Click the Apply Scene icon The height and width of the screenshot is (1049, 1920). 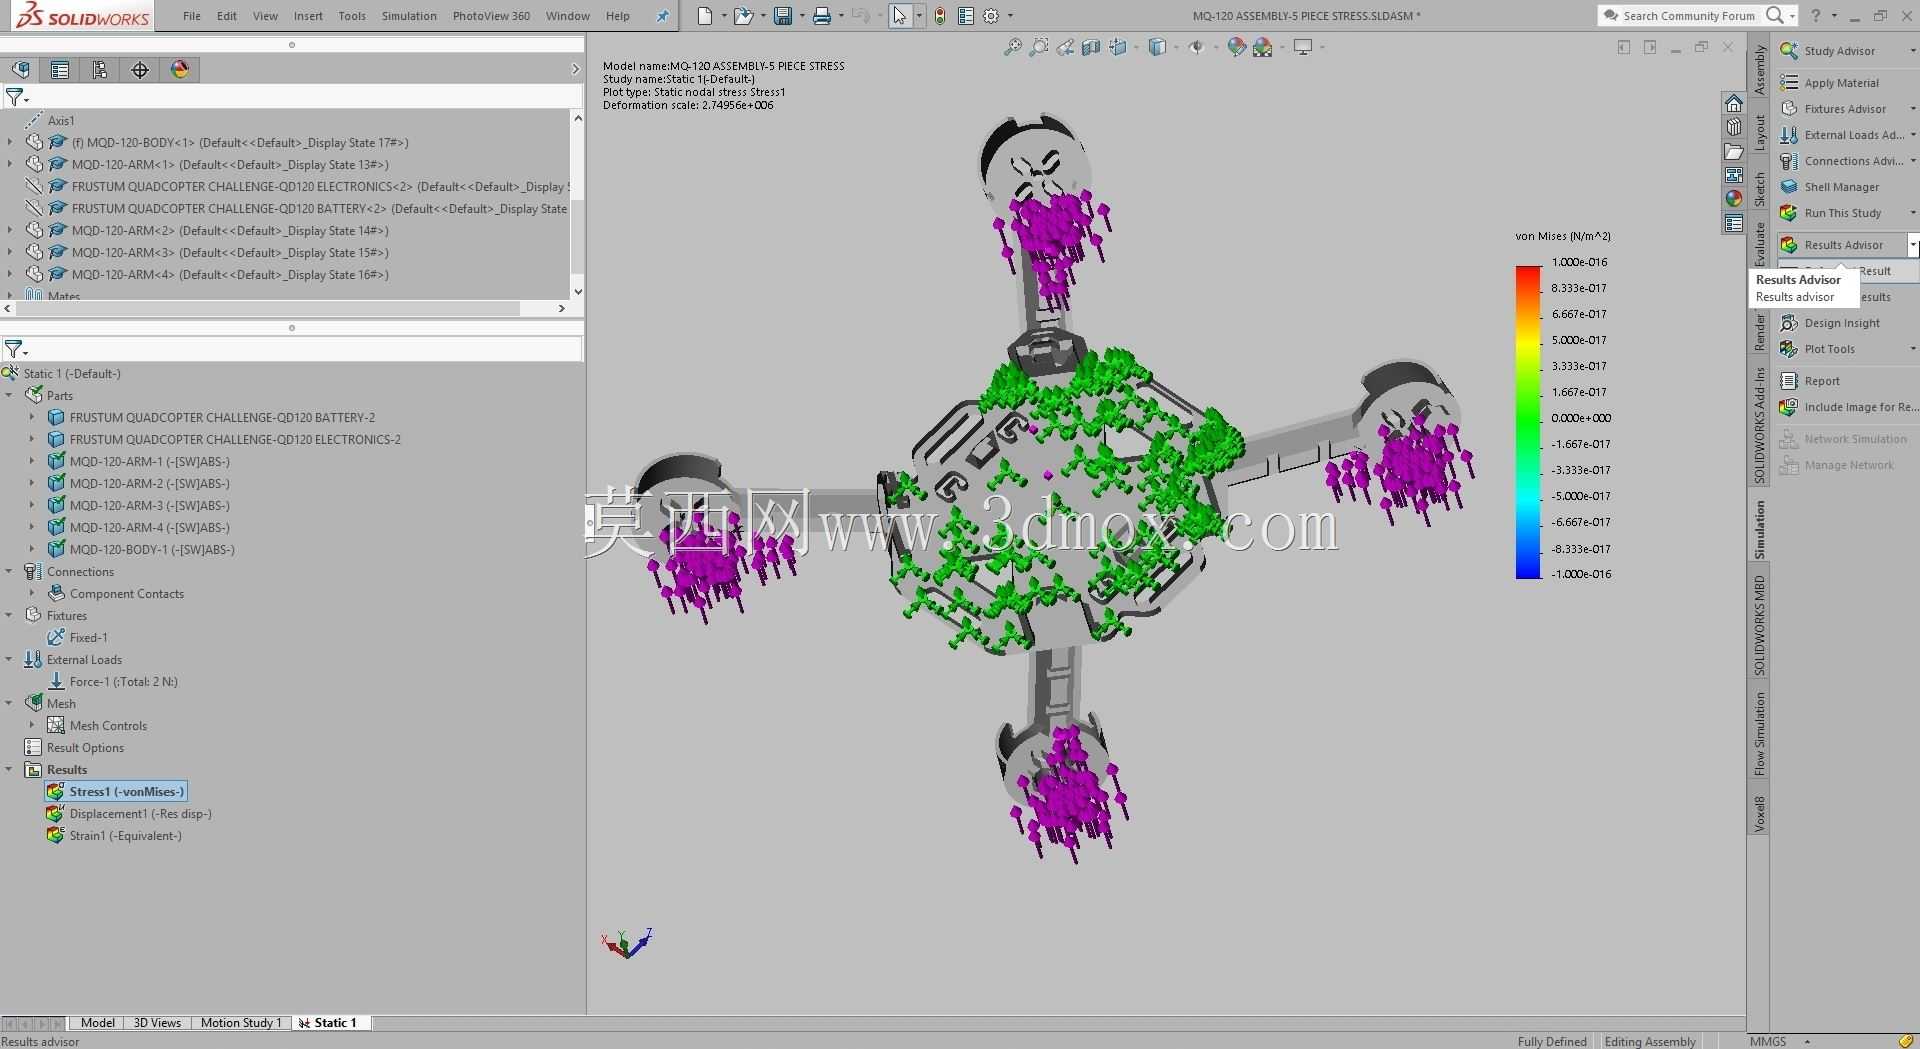point(1262,47)
